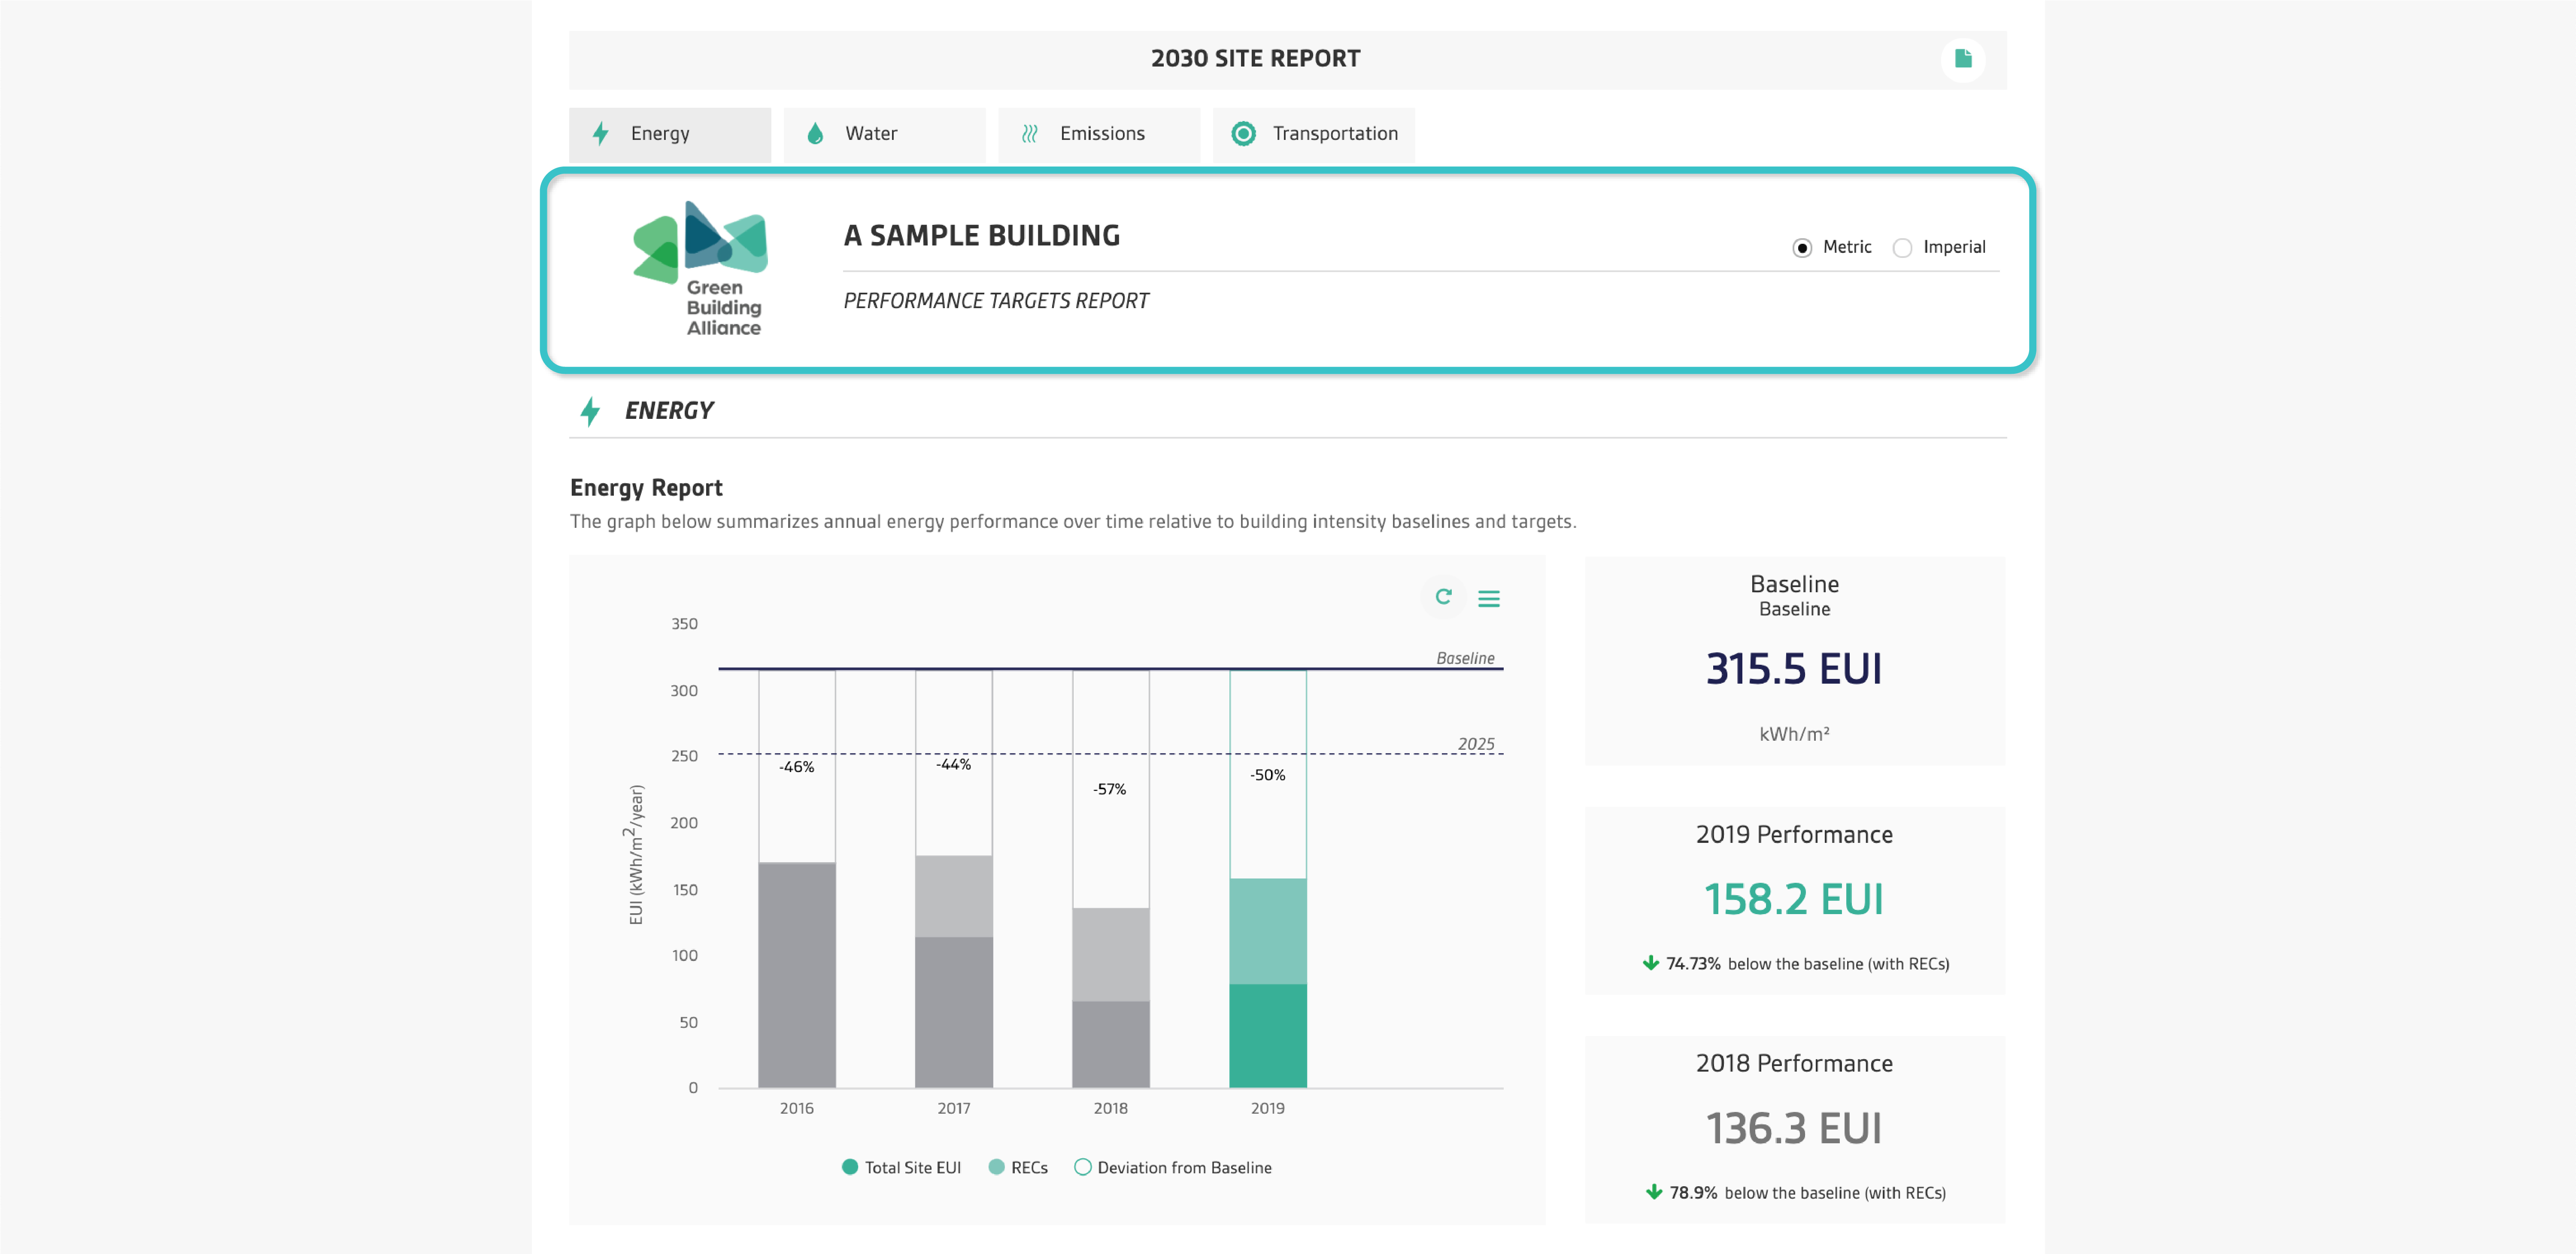The image size is (2576, 1254).
Task: Click the A SAMPLE BUILDING title
Action: tap(982, 235)
